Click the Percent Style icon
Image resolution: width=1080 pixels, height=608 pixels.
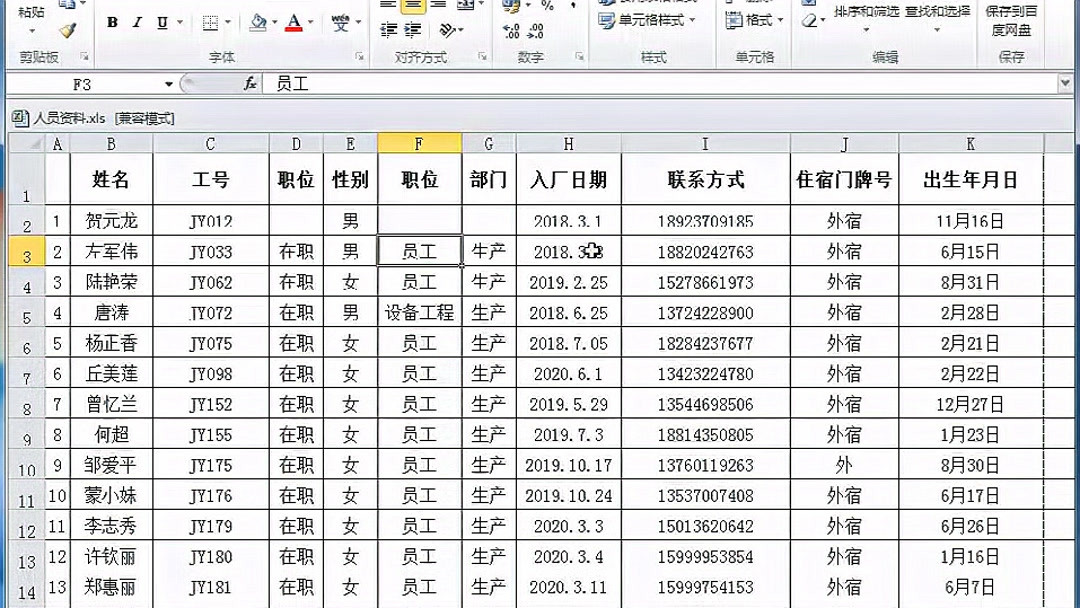[x=548, y=8]
